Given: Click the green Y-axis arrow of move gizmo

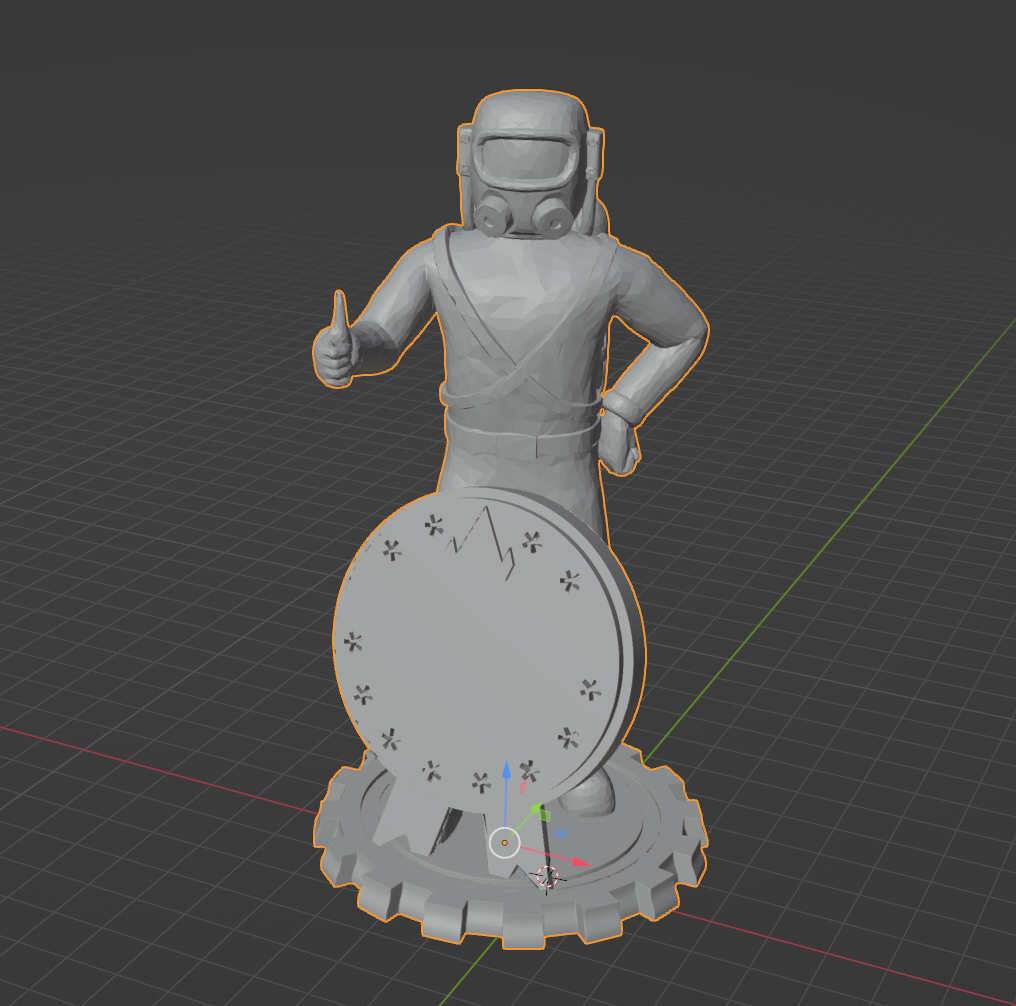Looking at the screenshot, I should tap(536, 808).
